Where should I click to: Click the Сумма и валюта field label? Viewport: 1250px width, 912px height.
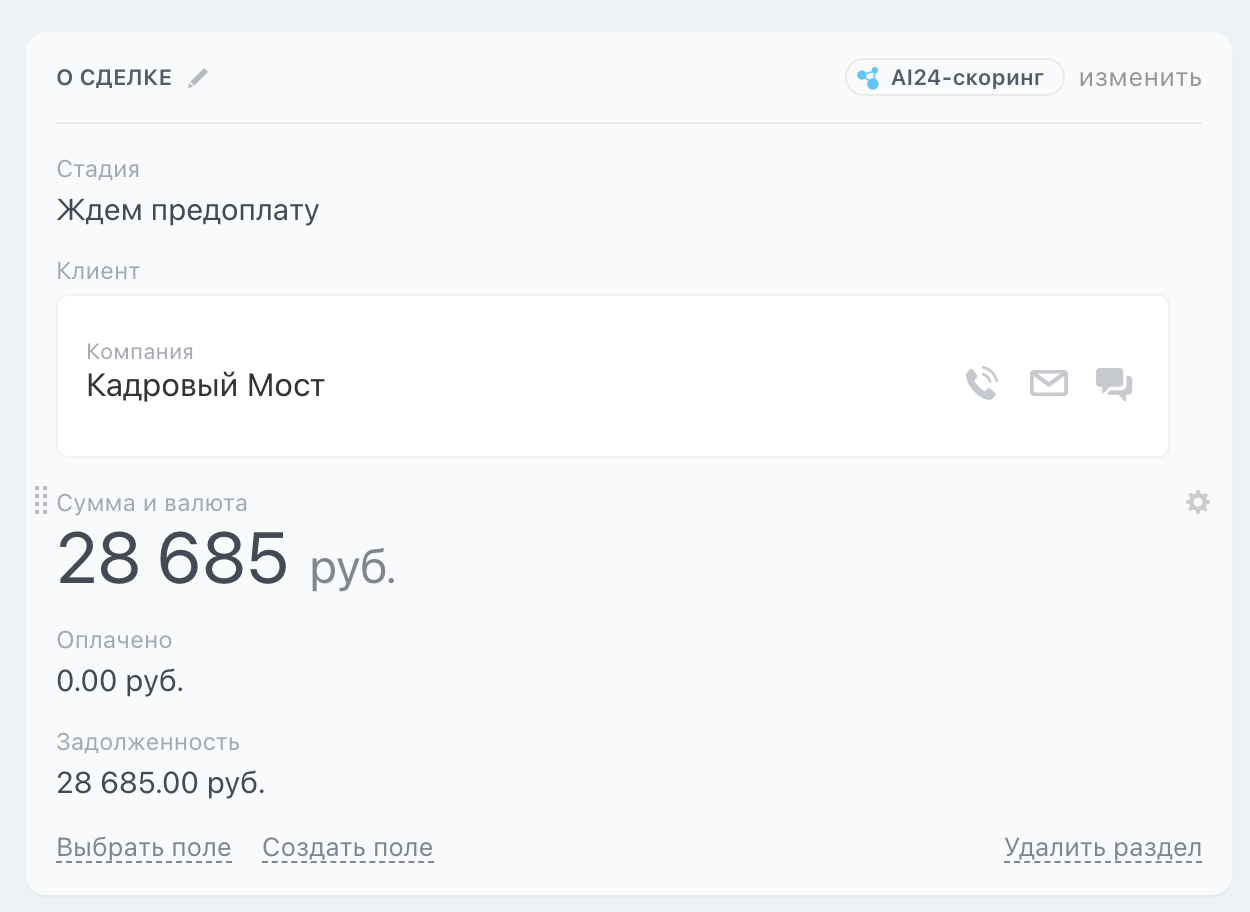point(152,503)
